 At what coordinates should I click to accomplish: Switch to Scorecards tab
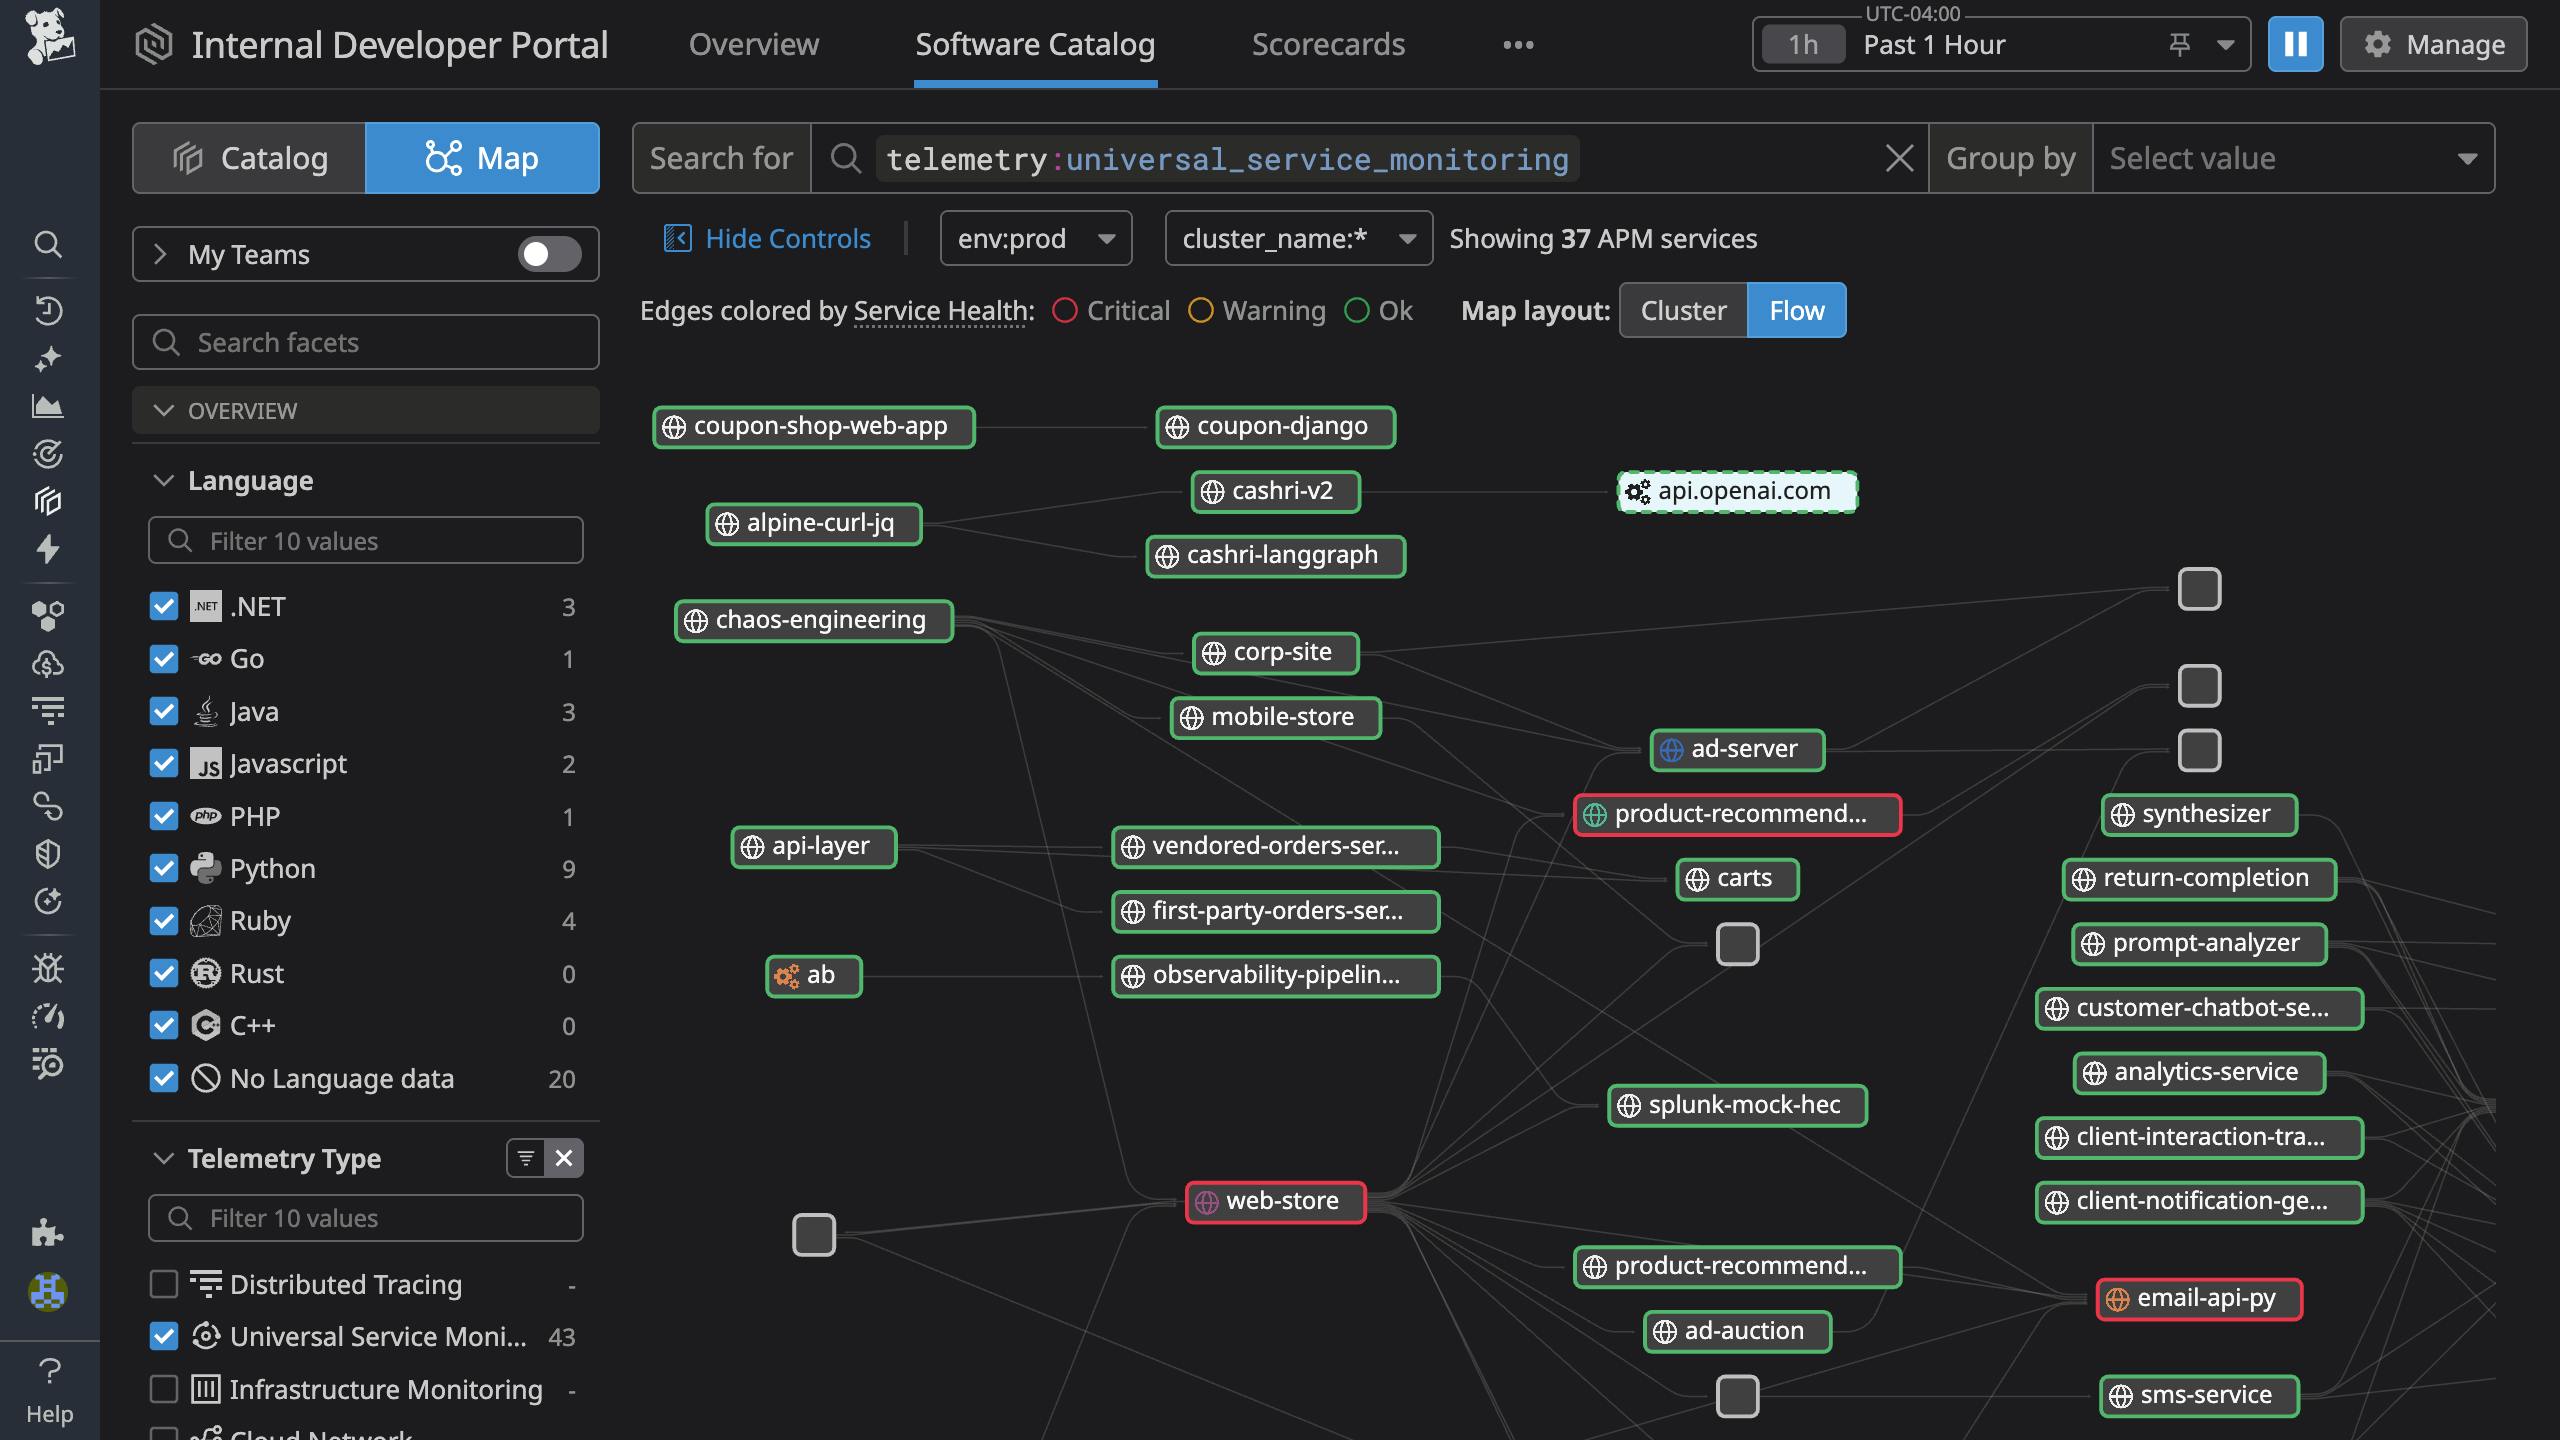tap(1328, 45)
